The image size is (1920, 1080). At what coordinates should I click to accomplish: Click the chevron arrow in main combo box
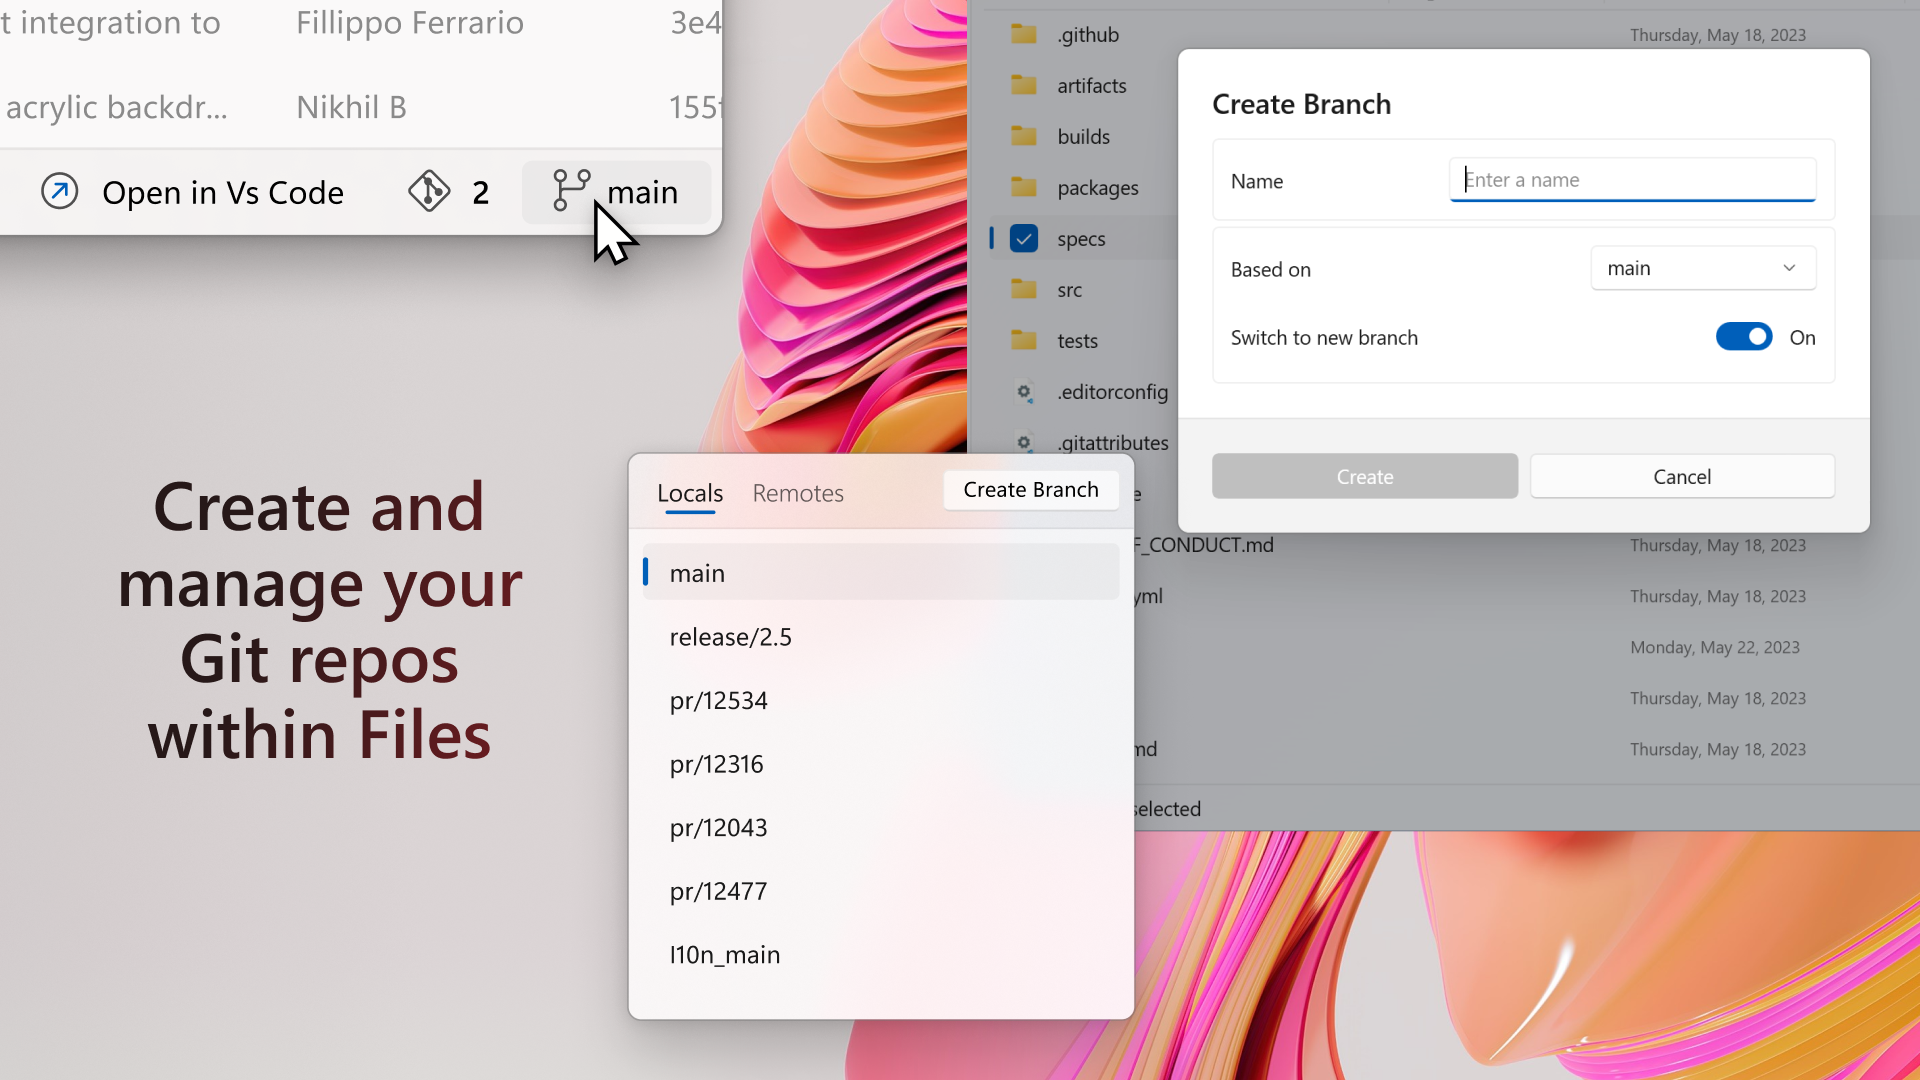tap(1789, 268)
